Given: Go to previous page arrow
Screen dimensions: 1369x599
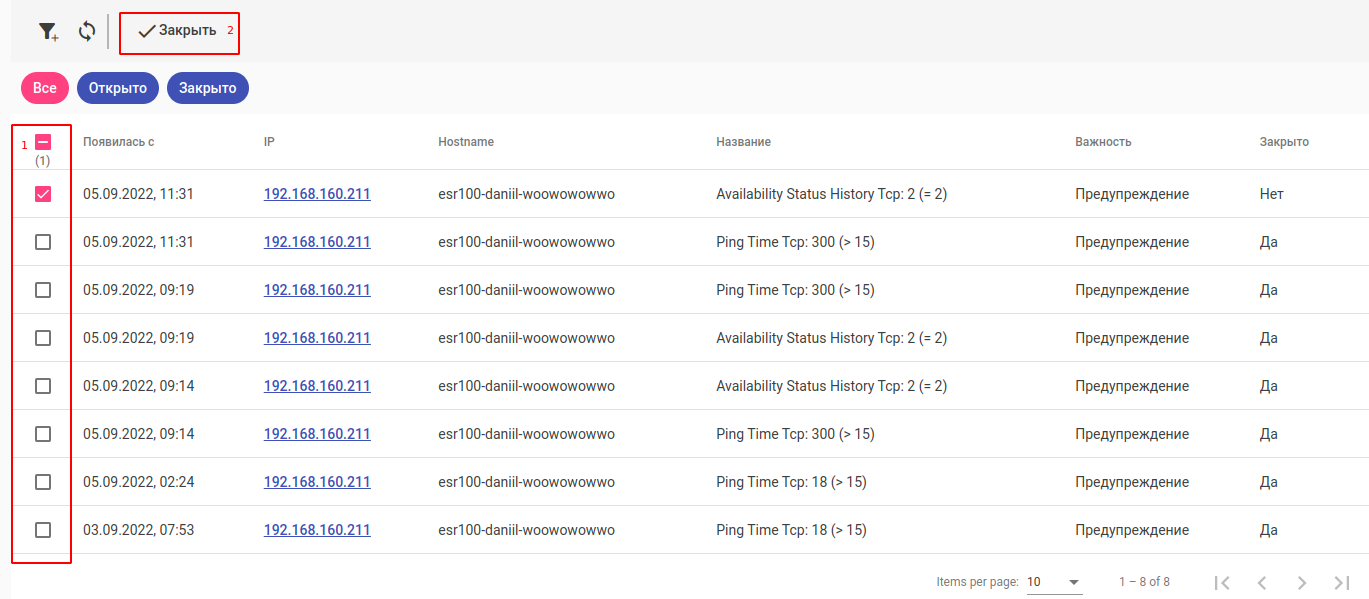Looking at the screenshot, I should tap(1262, 582).
